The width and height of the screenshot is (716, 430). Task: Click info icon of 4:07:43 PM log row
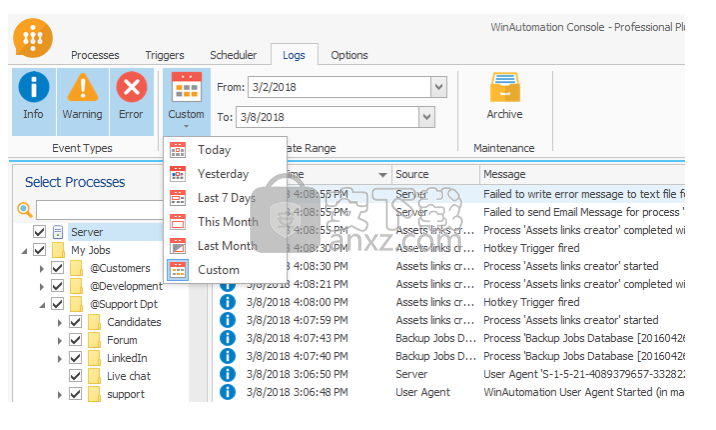point(227,338)
